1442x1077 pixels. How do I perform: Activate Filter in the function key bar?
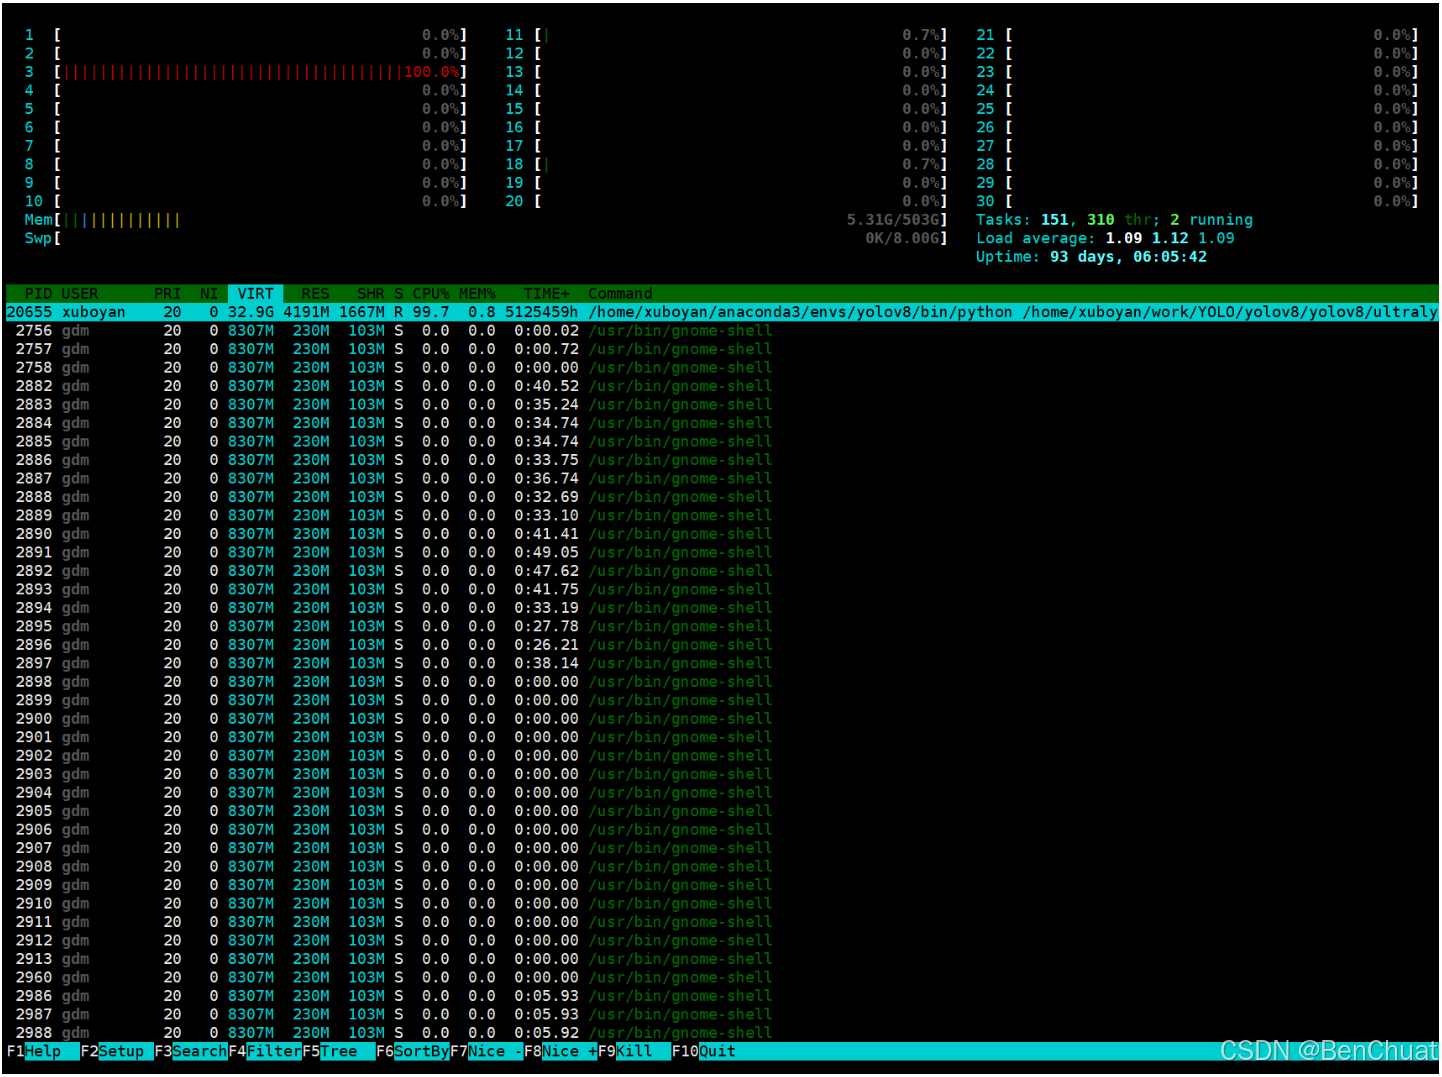264,1051
